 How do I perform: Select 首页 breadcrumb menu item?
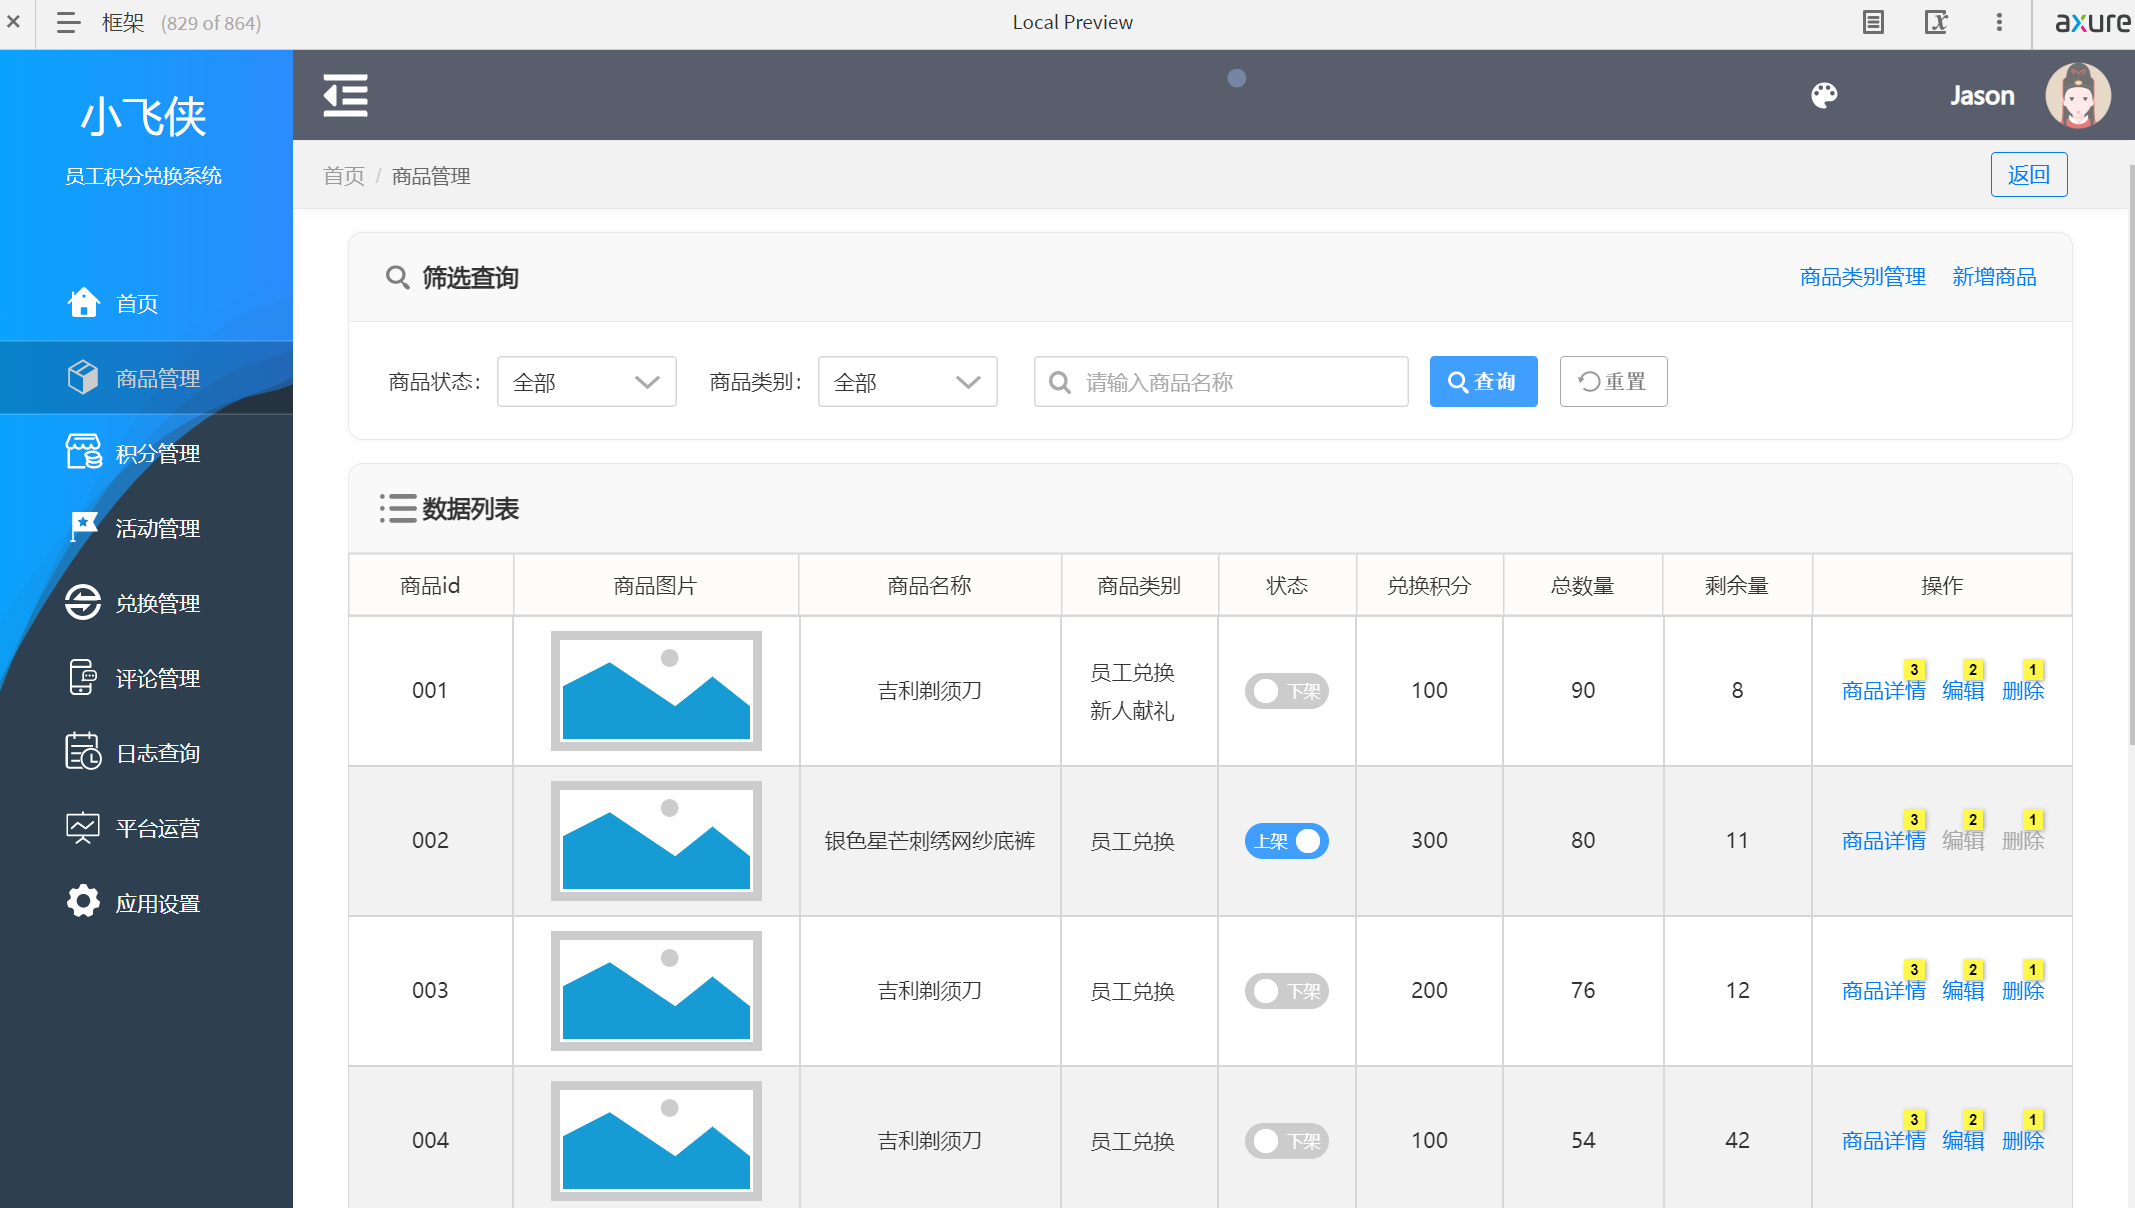(x=345, y=174)
